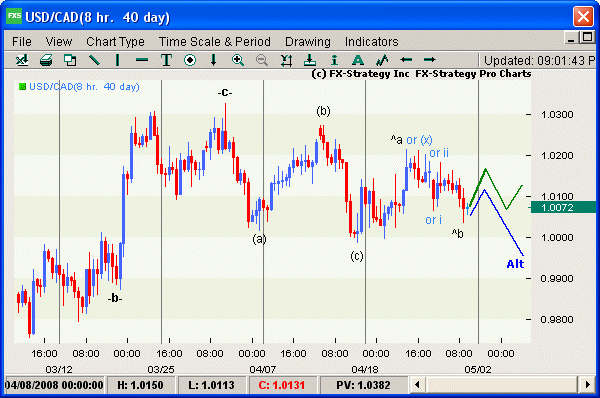This screenshot has height=398, width=600.
Task: Open the Drawing menu
Action: tap(308, 41)
